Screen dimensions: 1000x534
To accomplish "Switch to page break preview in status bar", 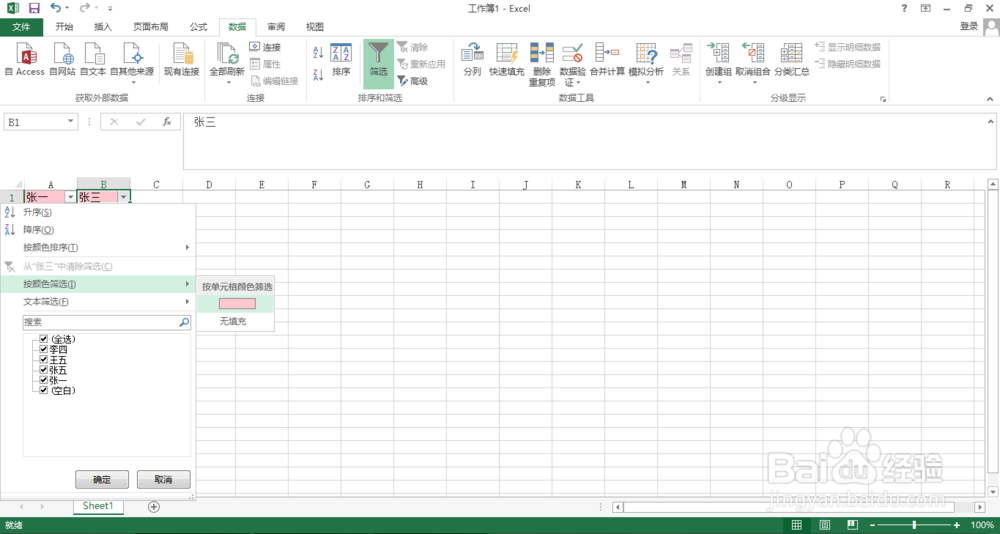I will click(x=853, y=524).
